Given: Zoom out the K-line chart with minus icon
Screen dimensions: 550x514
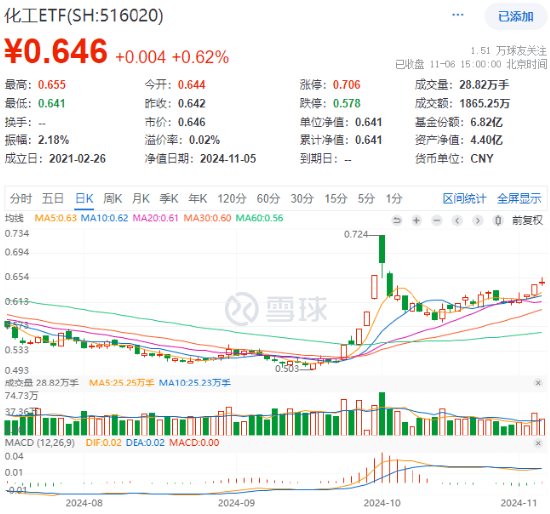Looking at the screenshot, I should tap(437, 220).
